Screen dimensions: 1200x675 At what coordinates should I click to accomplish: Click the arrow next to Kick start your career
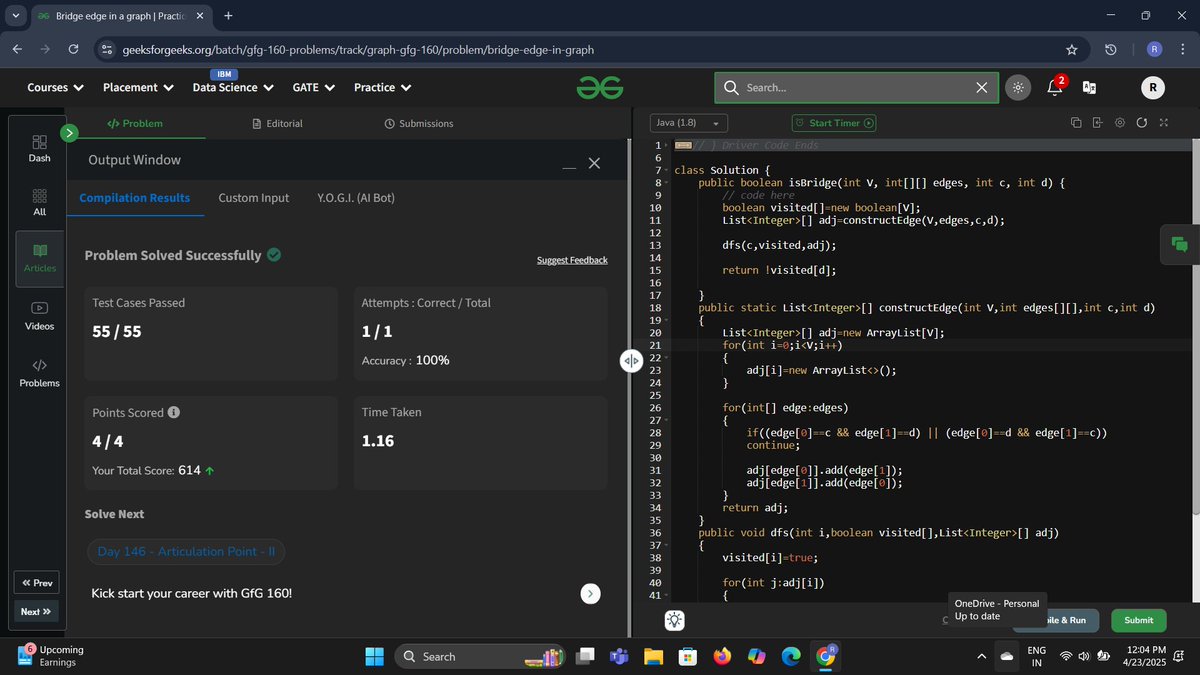coord(591,594)
